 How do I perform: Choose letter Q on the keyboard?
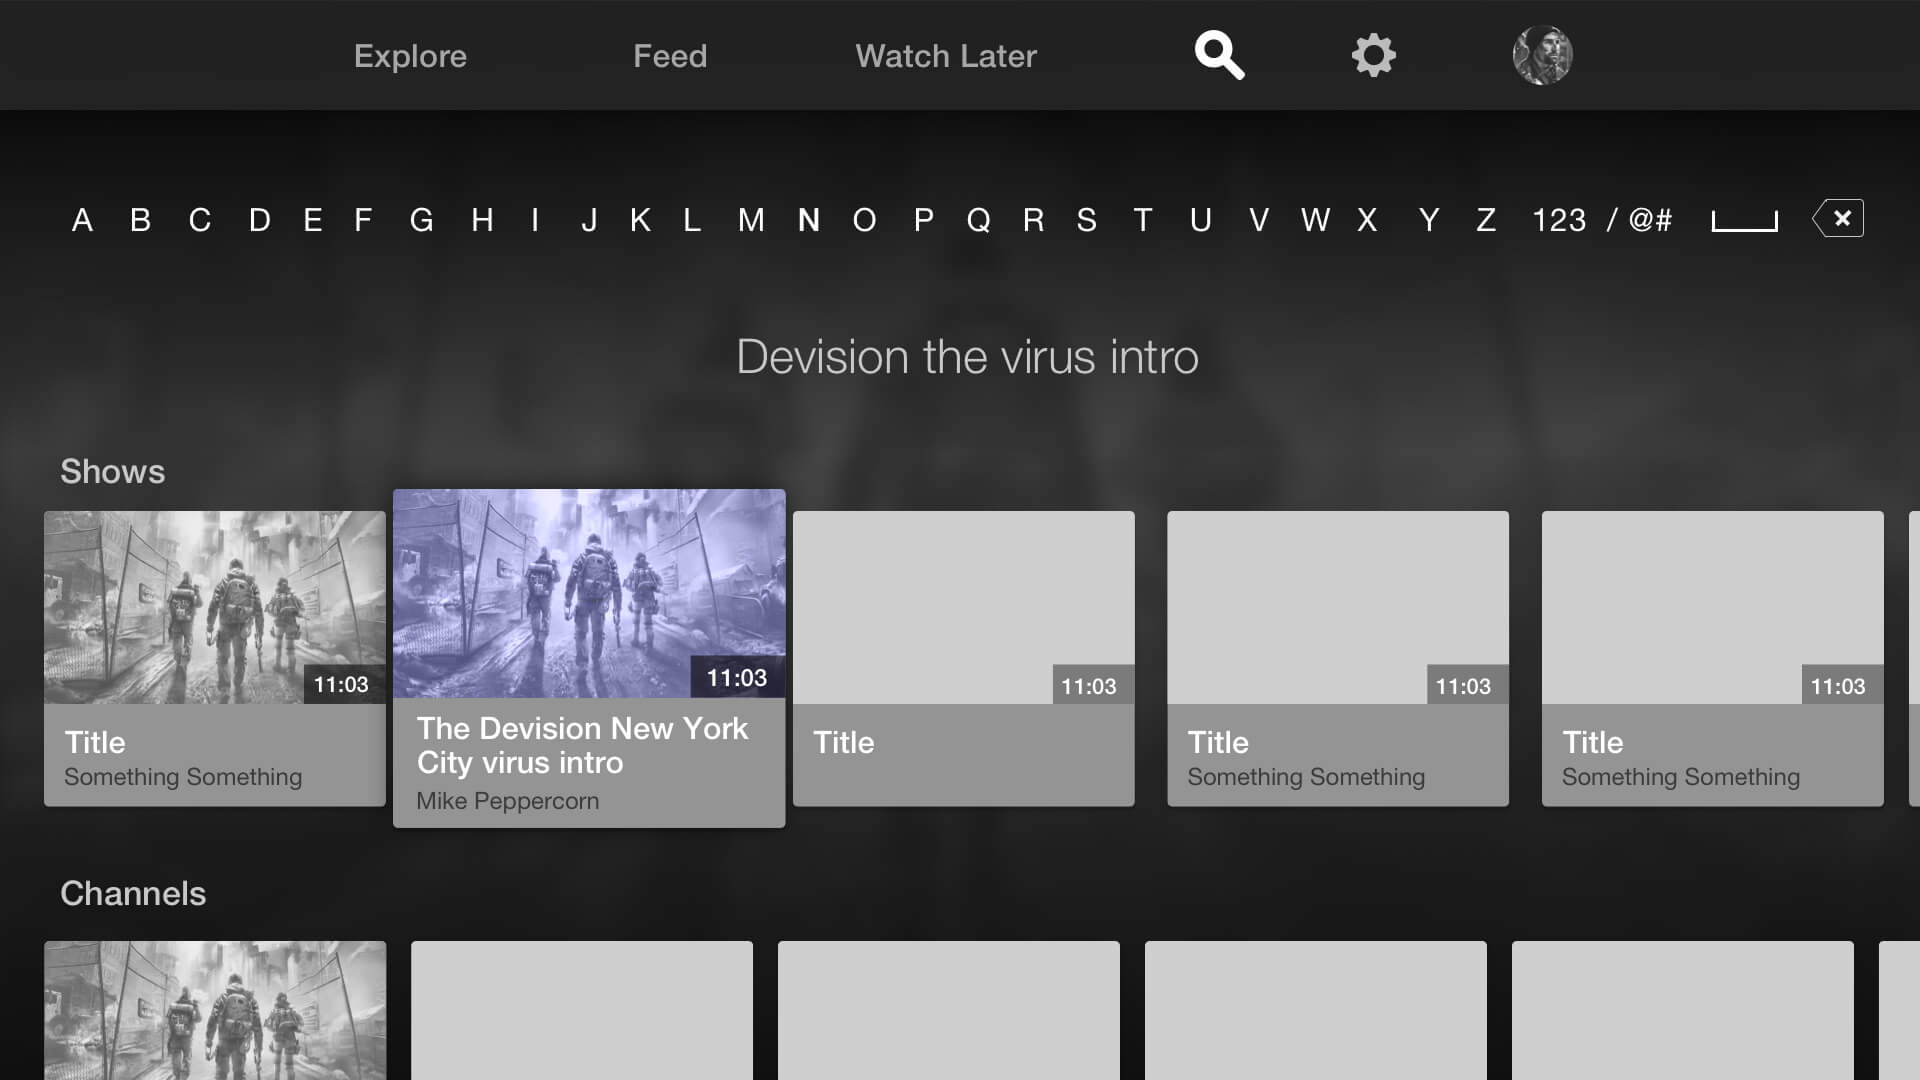979,220
